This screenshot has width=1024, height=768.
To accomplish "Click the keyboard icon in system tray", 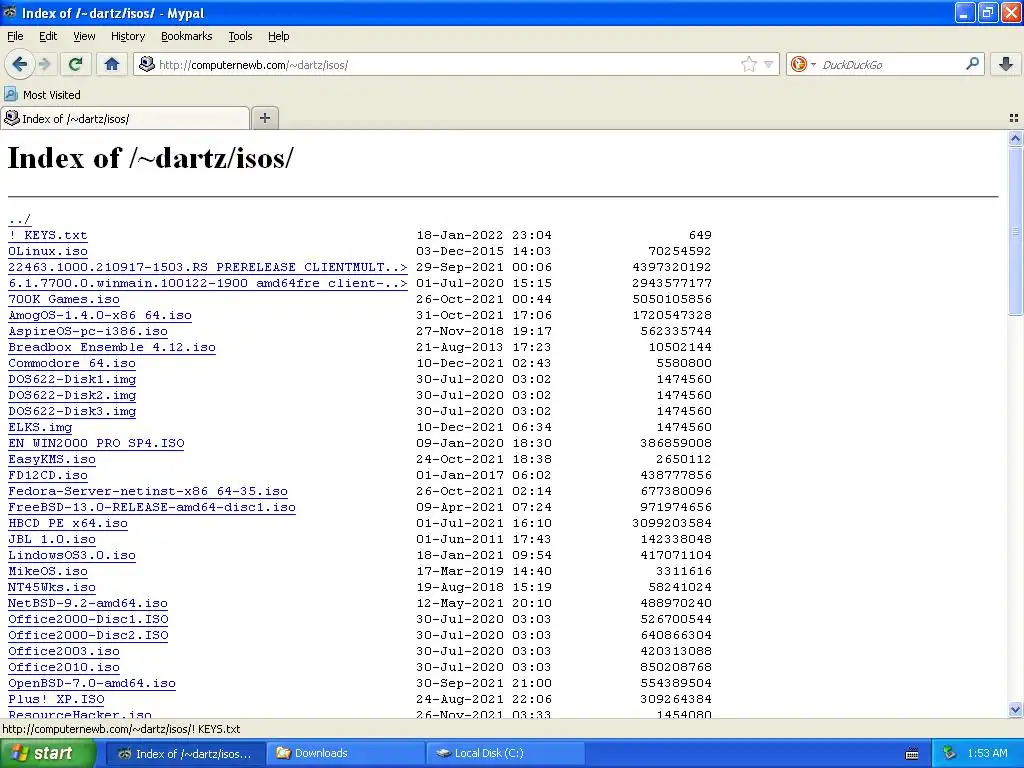I will 912,754.
